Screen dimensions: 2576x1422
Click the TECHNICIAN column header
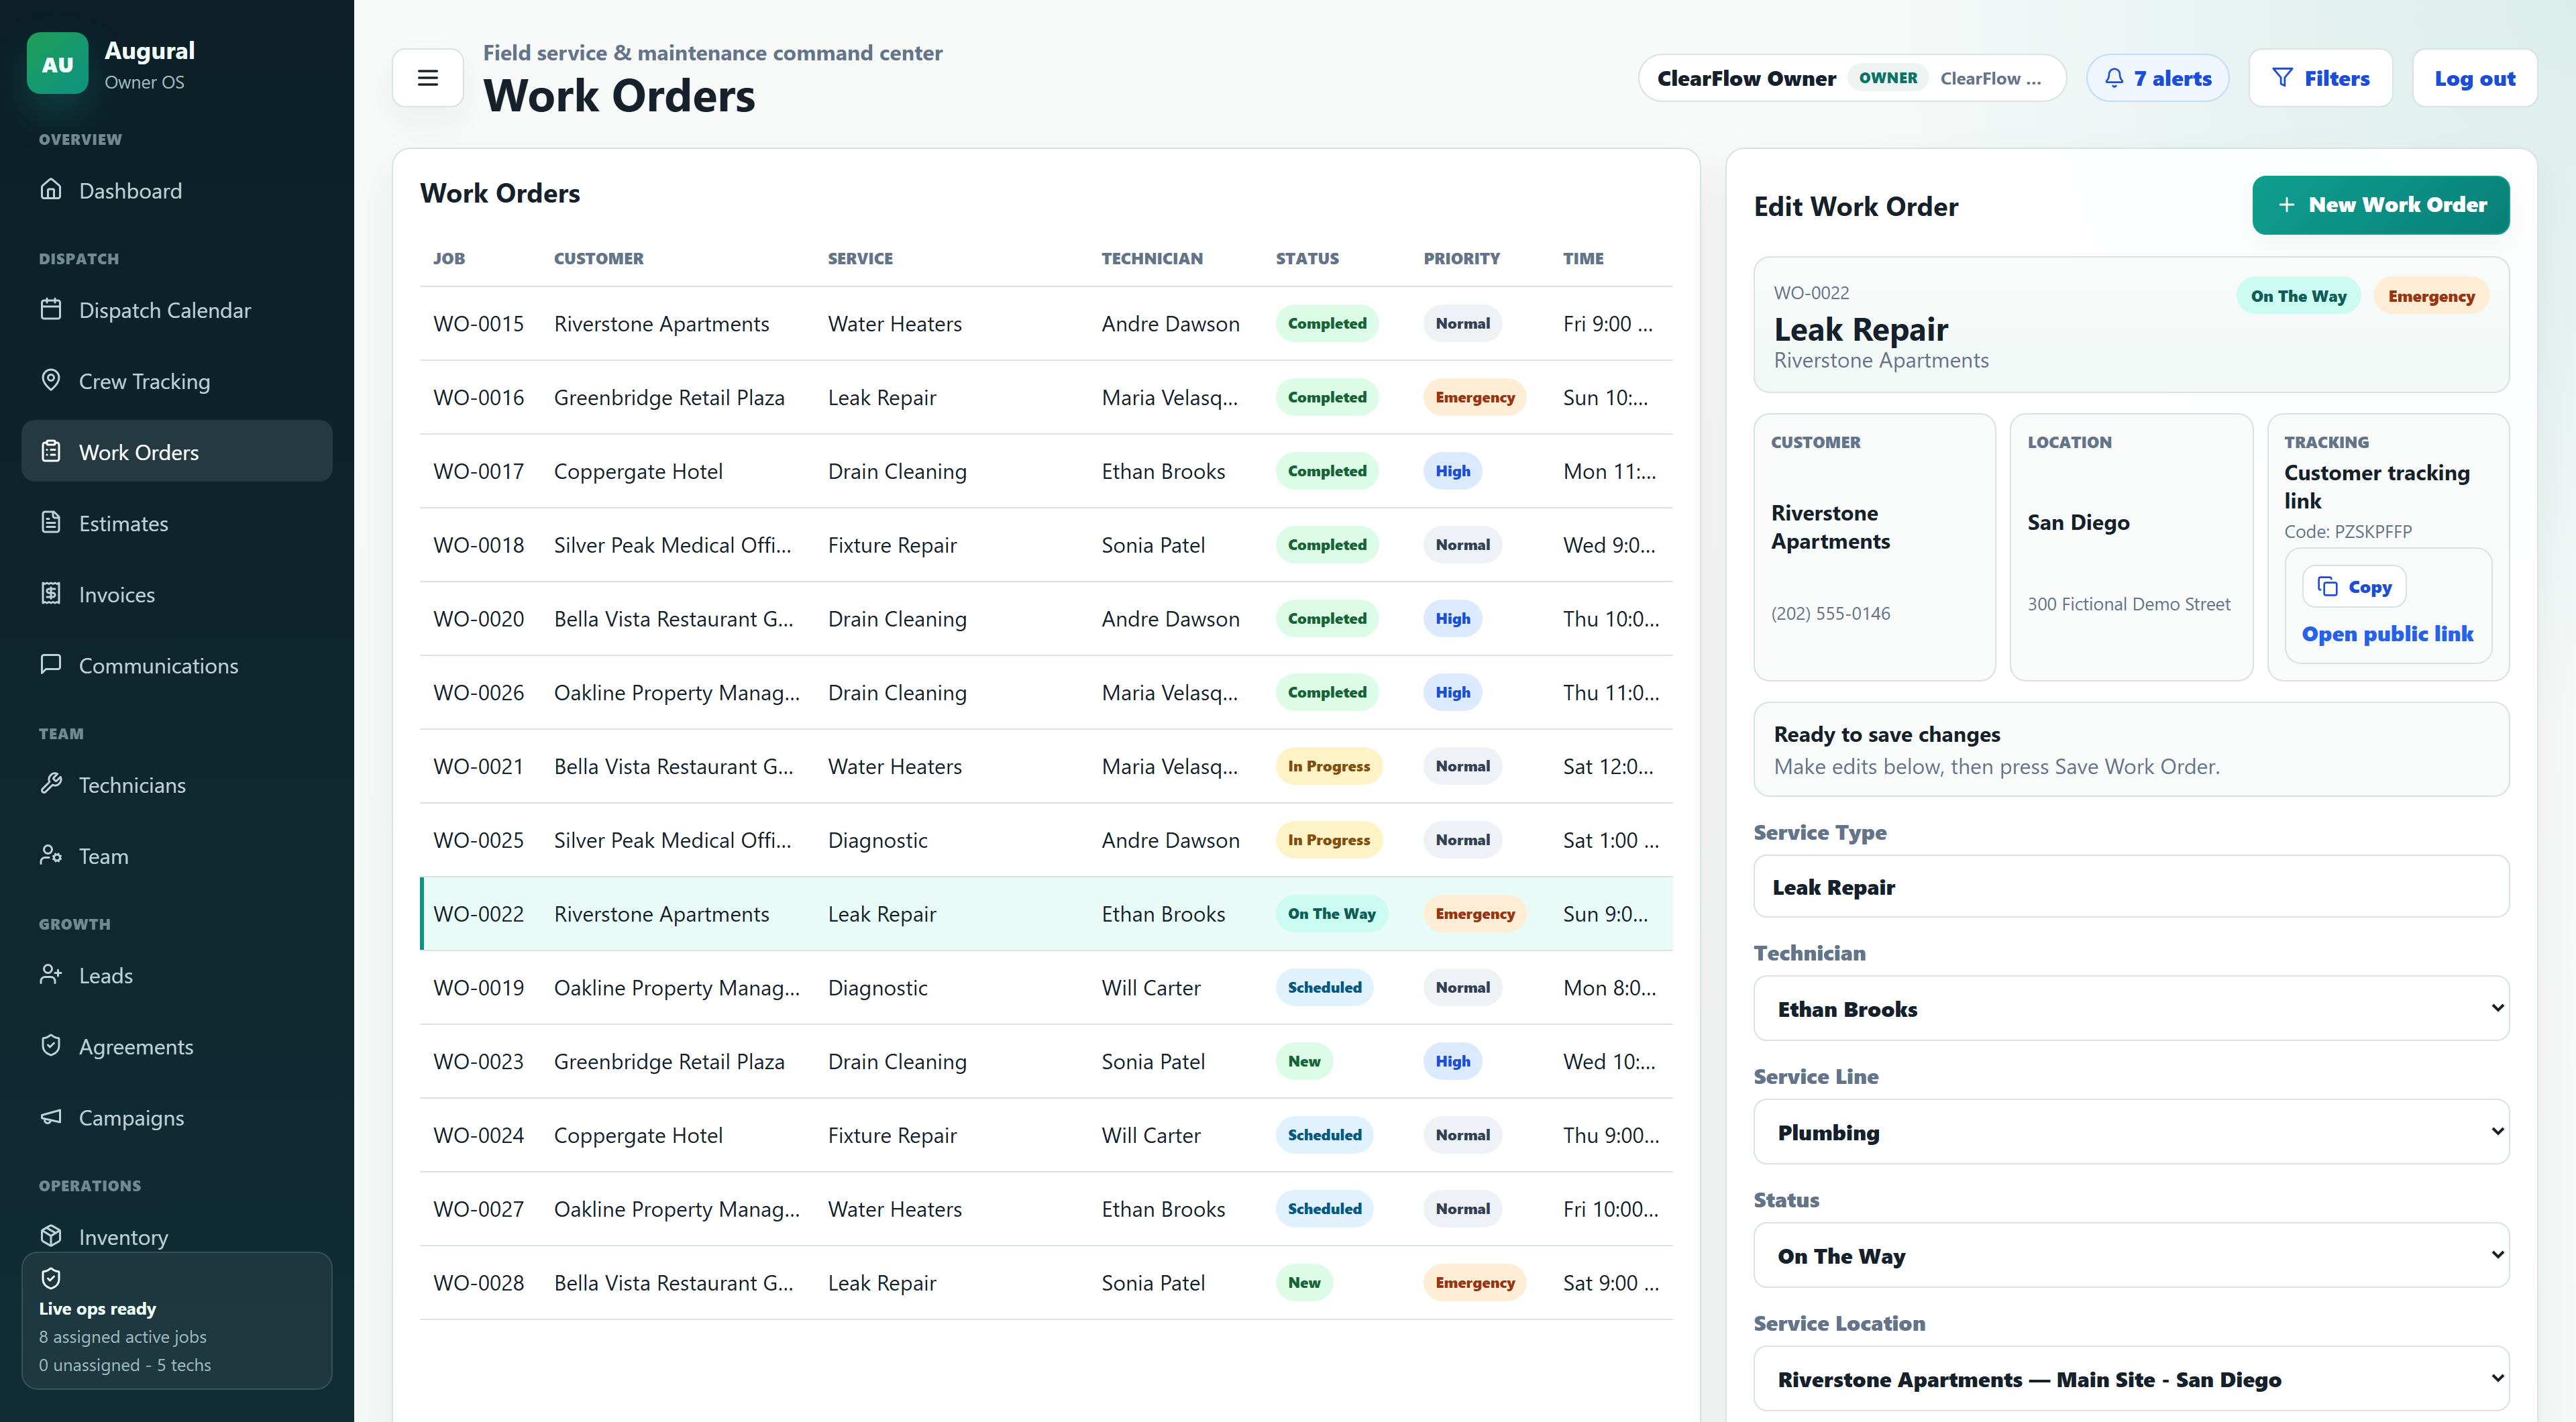click(x=1152, y=258)
